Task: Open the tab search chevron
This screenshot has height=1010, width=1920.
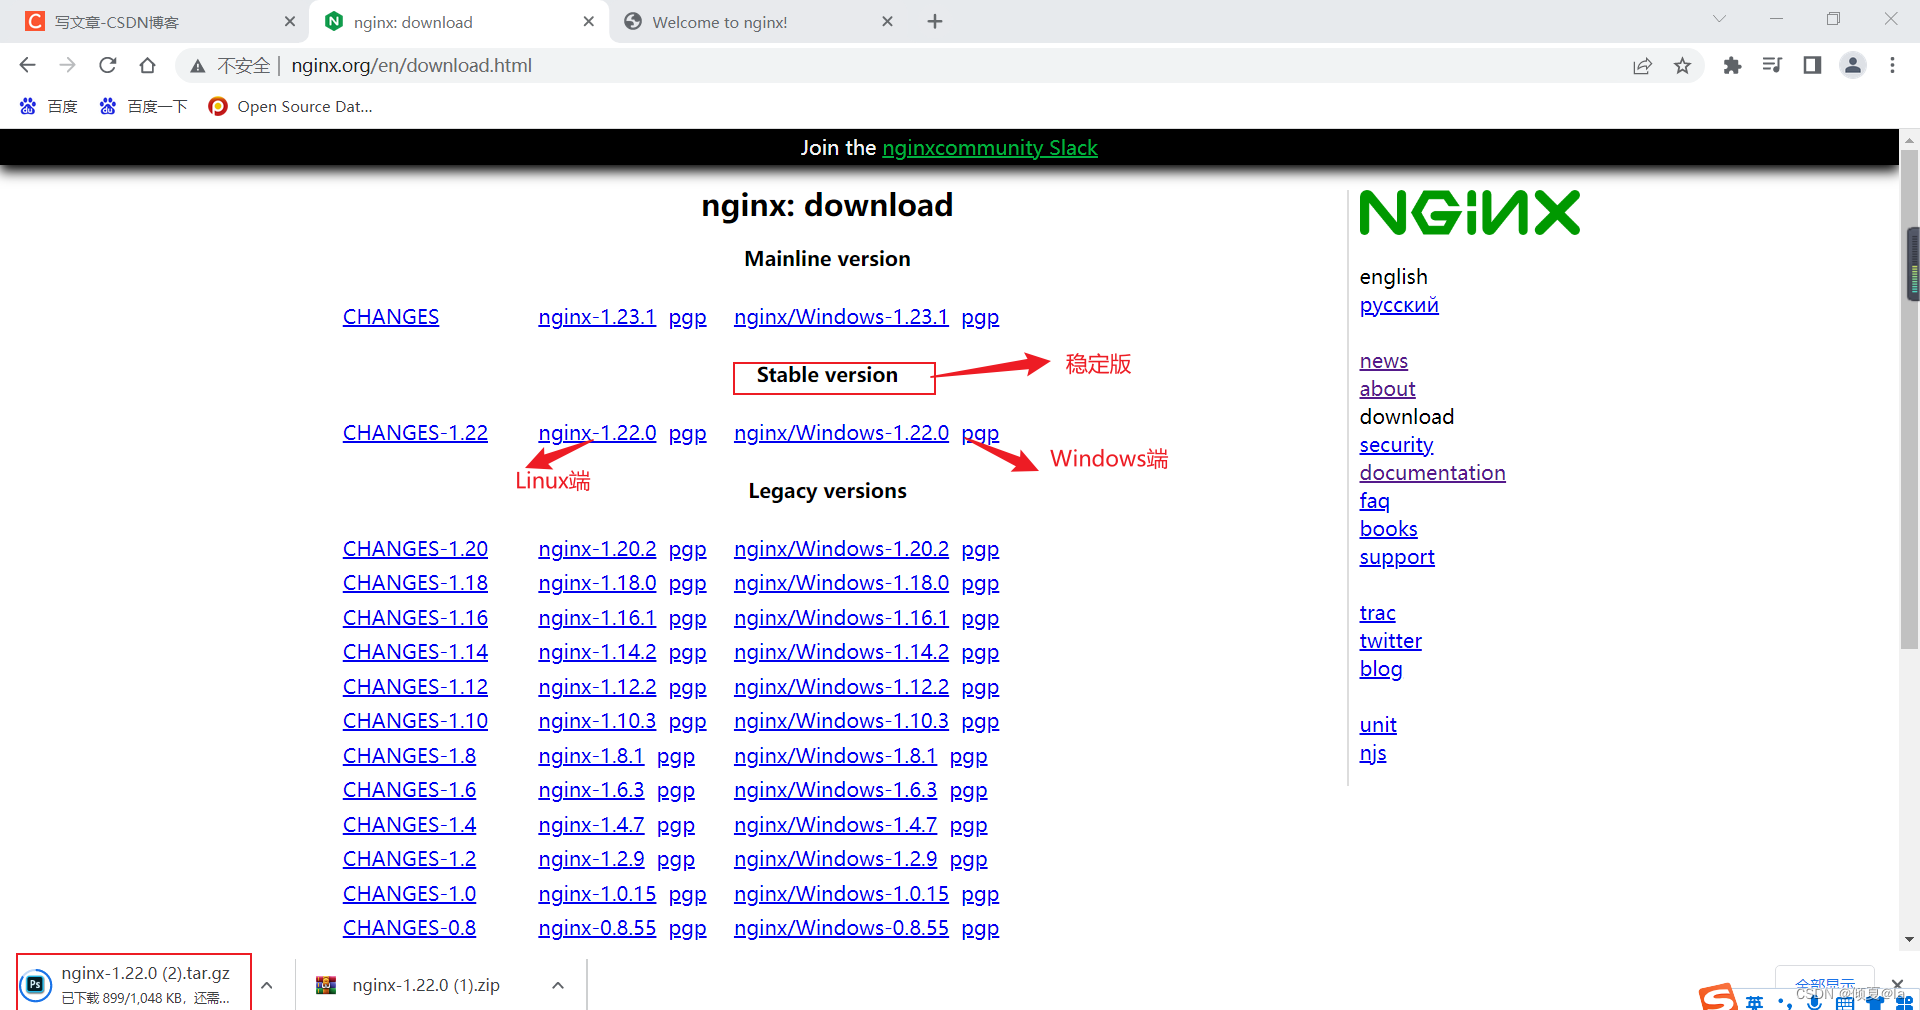Action: [1719, 18]
